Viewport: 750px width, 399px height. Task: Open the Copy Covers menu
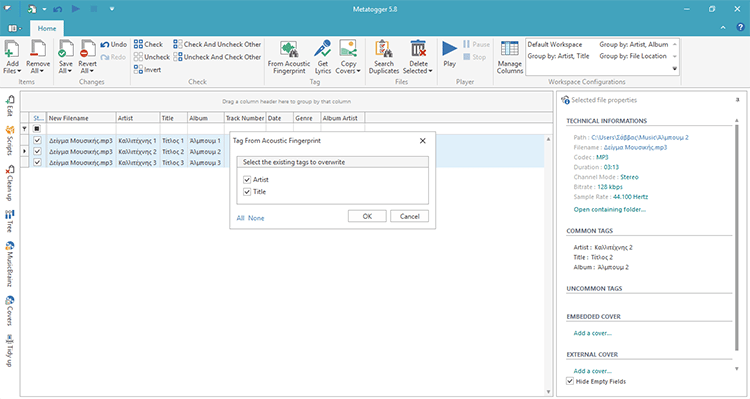(348, 57)
